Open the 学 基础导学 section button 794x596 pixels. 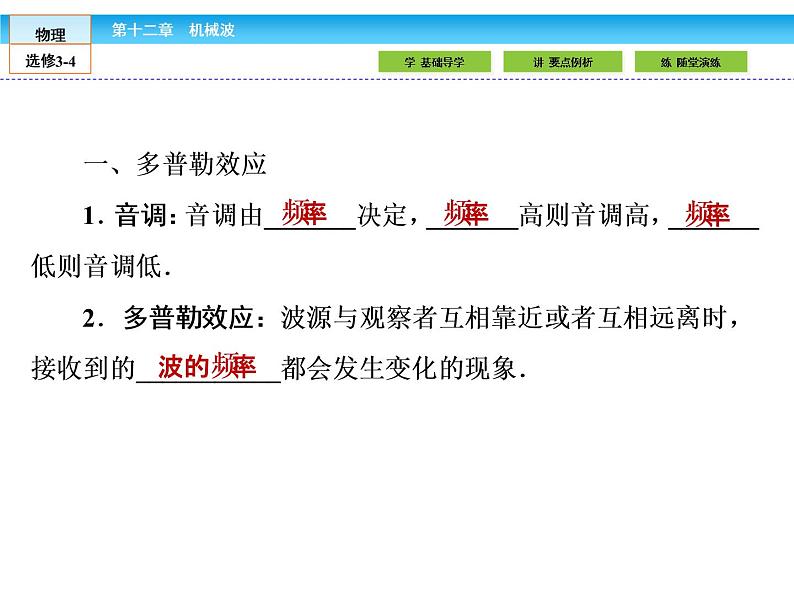click(x=434, y=62)
